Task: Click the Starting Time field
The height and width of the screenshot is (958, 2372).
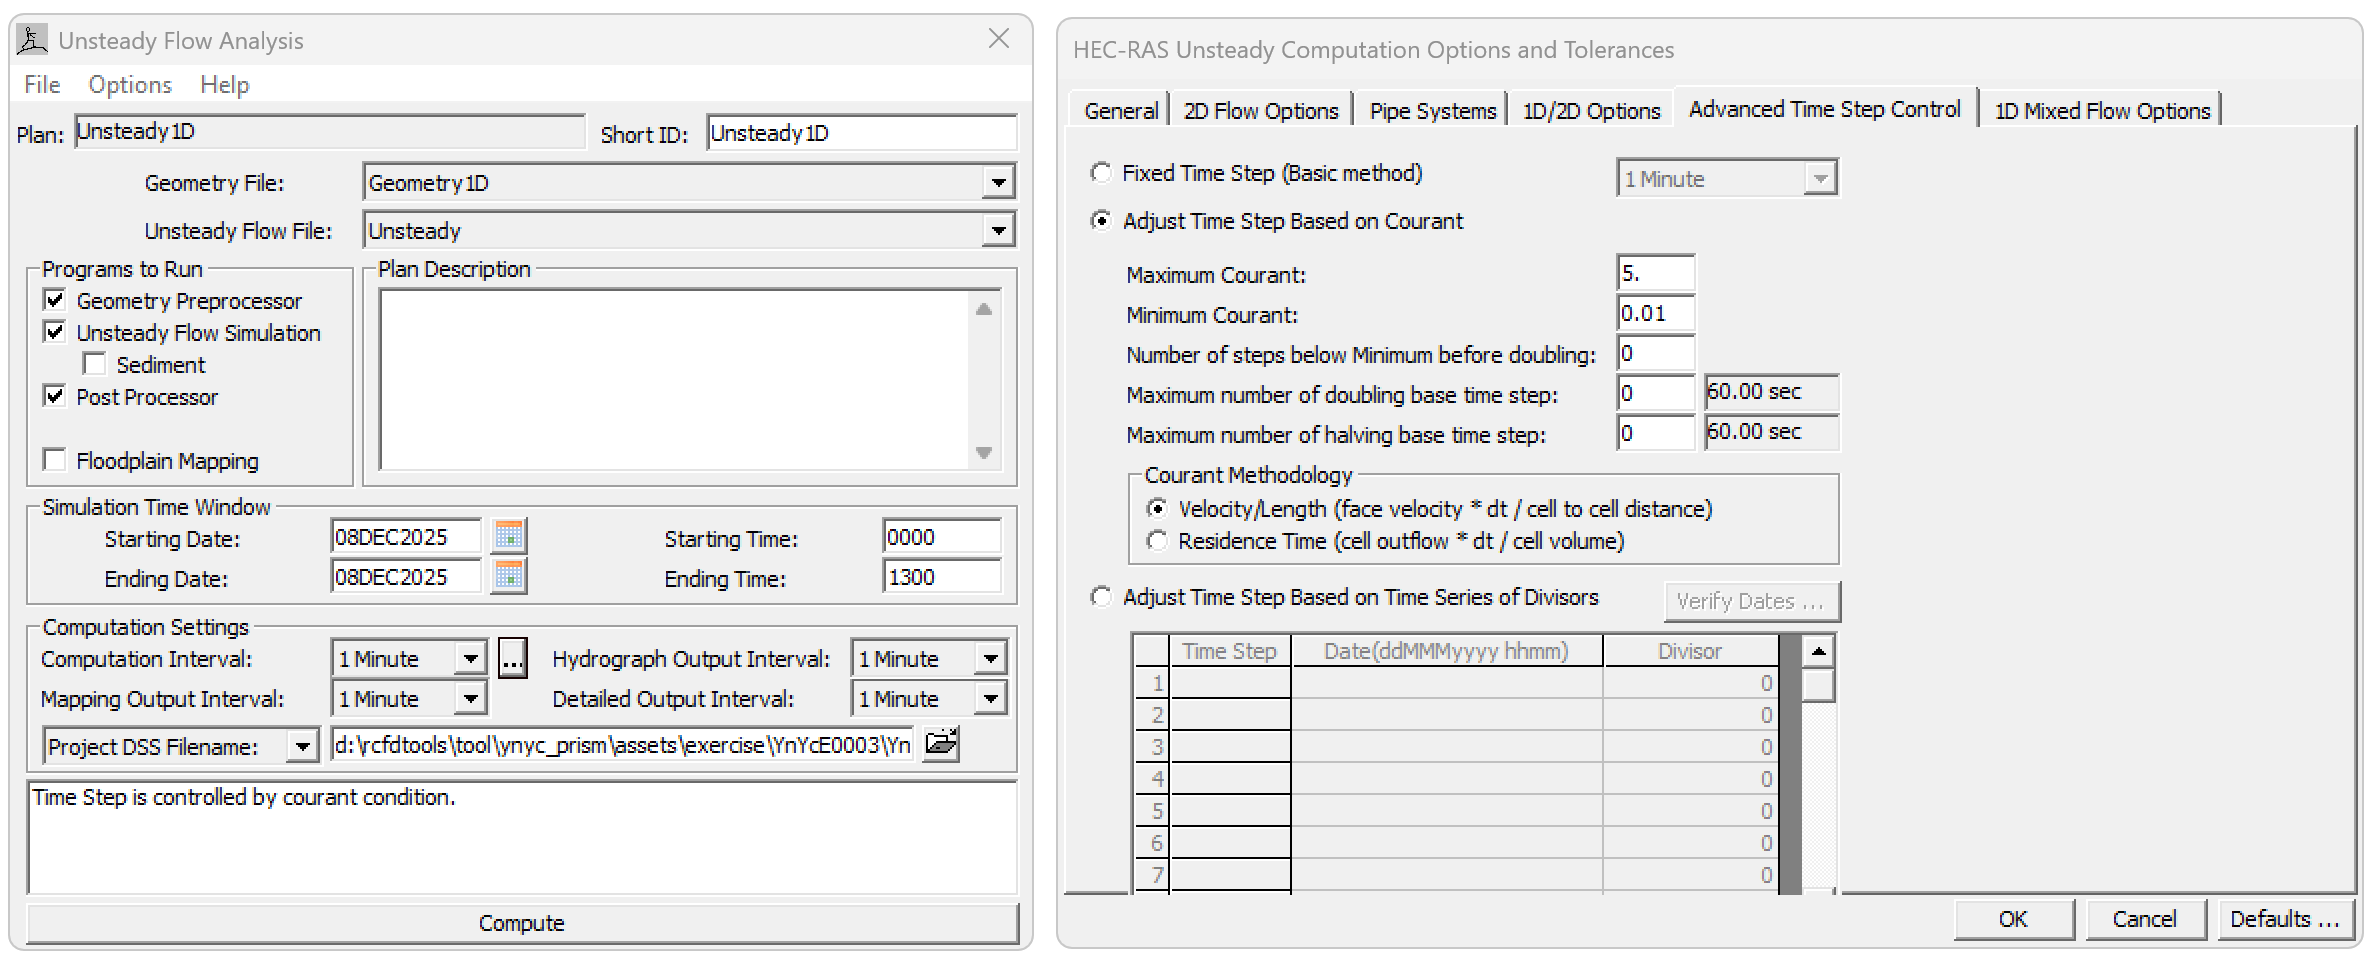Action: [942, 537]
